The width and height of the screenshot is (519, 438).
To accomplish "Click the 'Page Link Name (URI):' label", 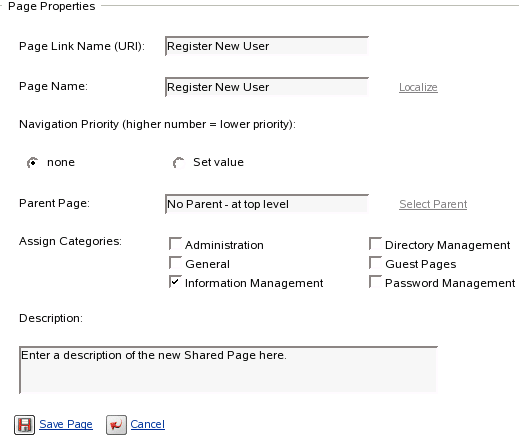I will tap(82, 46).
